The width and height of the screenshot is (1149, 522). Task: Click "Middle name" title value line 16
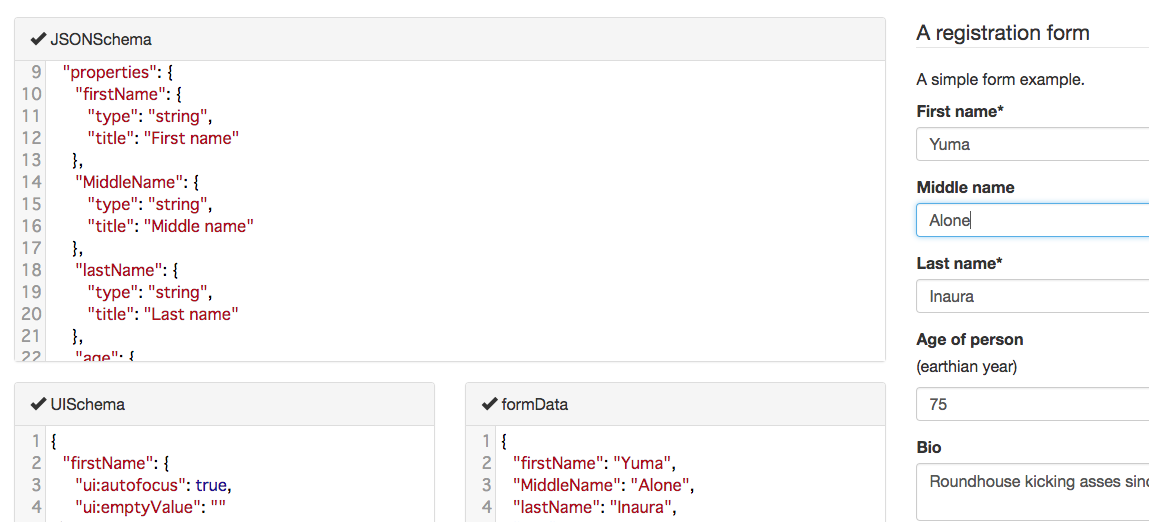pyautogui.click(x=198, y=226)
